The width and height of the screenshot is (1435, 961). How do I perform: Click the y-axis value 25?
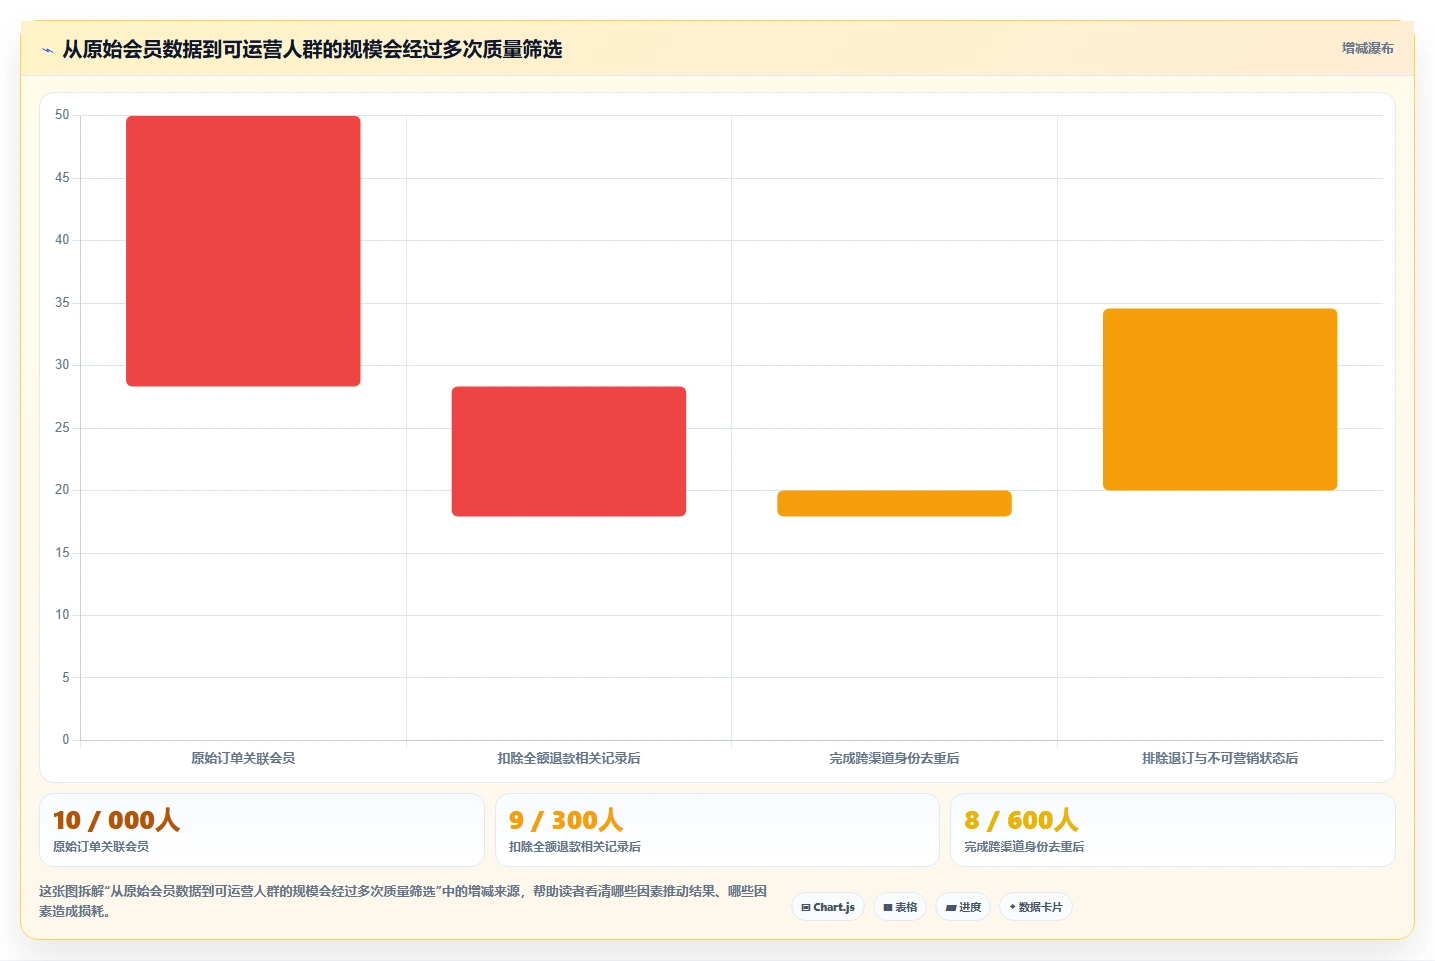[x=62, y=428]
